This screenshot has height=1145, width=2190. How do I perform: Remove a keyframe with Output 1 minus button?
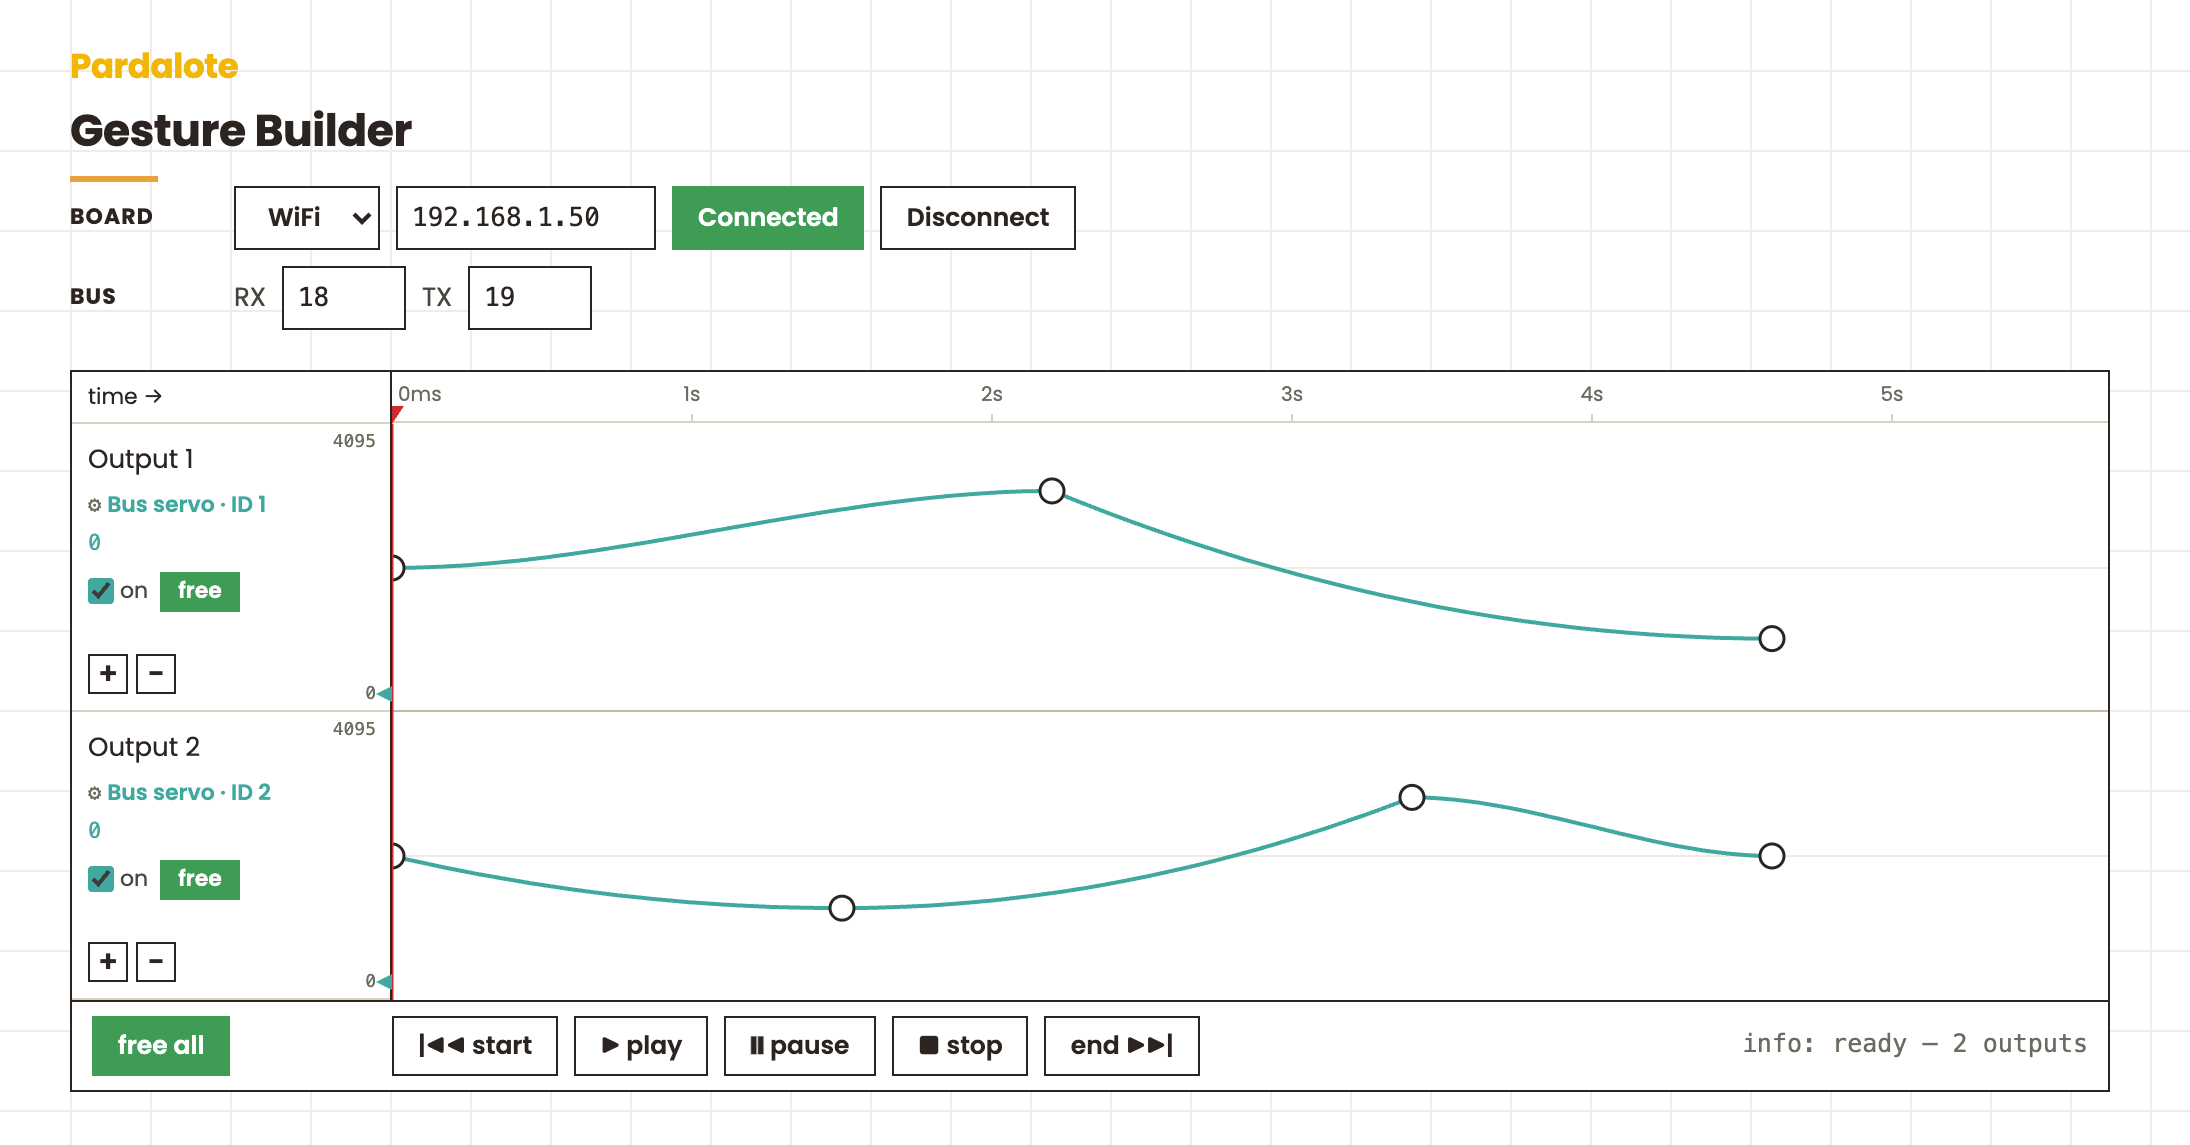156,673
